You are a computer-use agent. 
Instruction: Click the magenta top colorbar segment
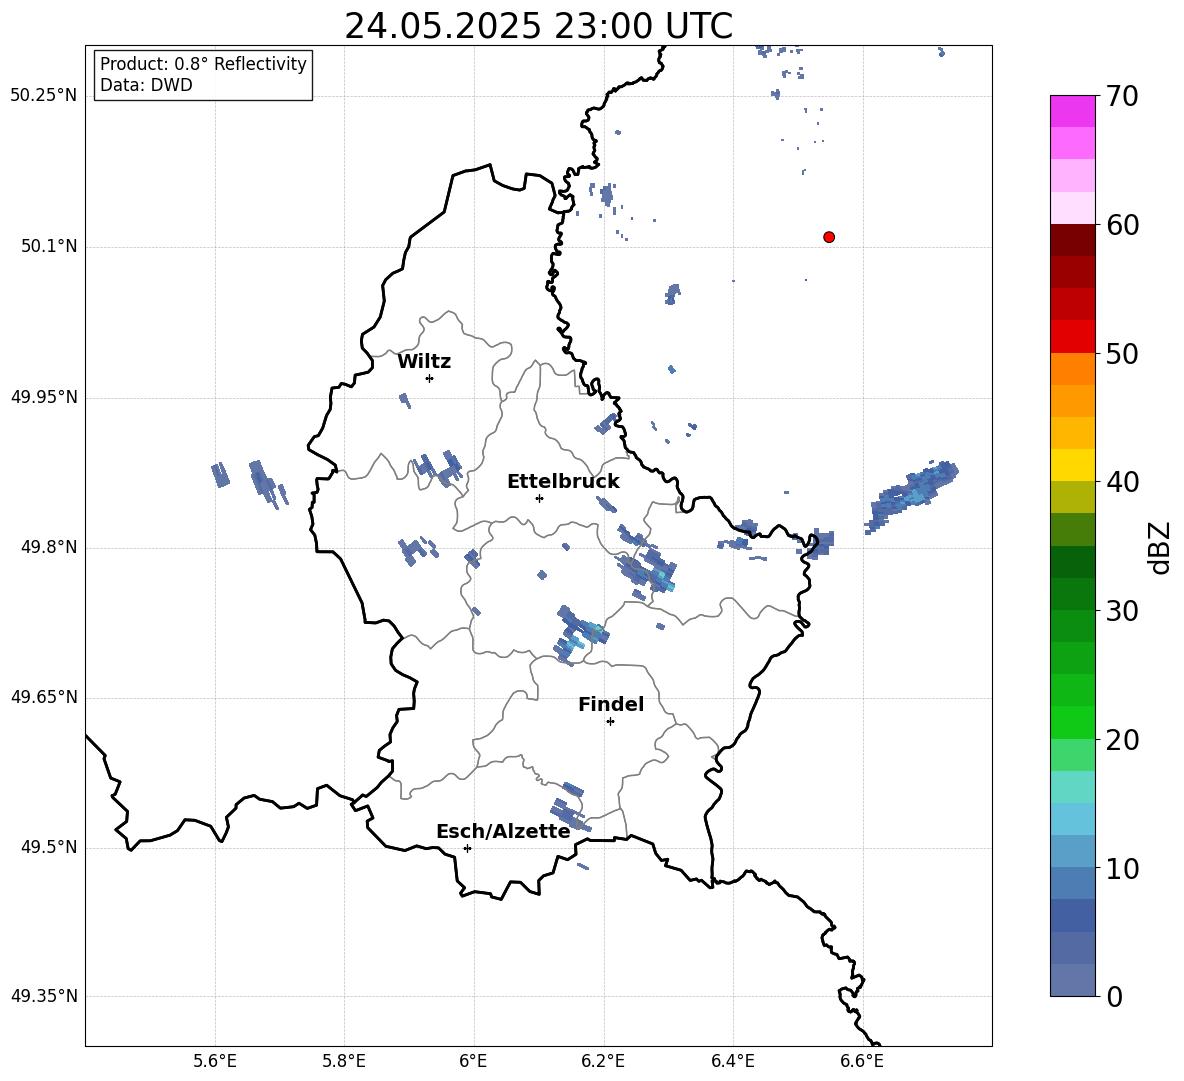[1073, 111]
